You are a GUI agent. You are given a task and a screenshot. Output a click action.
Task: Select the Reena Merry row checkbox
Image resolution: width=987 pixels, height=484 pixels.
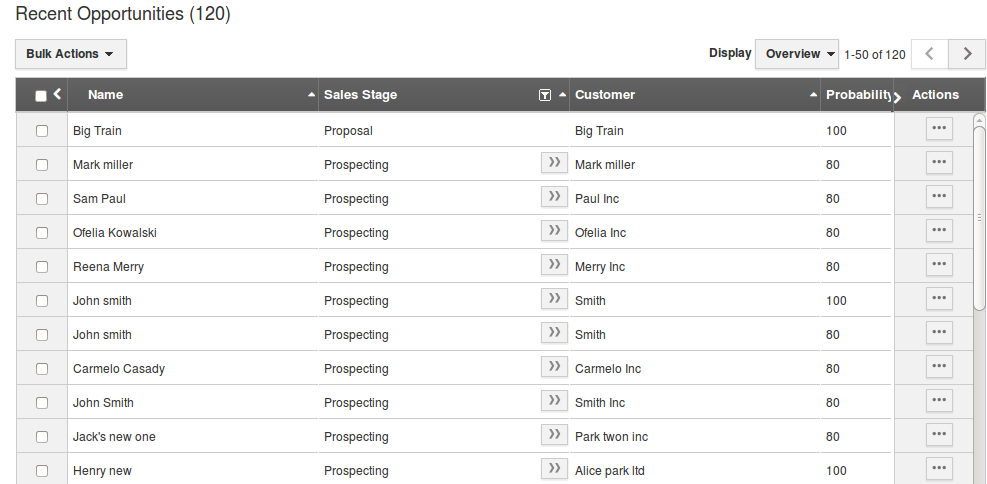pyautogui.click(x=42, y=267)
